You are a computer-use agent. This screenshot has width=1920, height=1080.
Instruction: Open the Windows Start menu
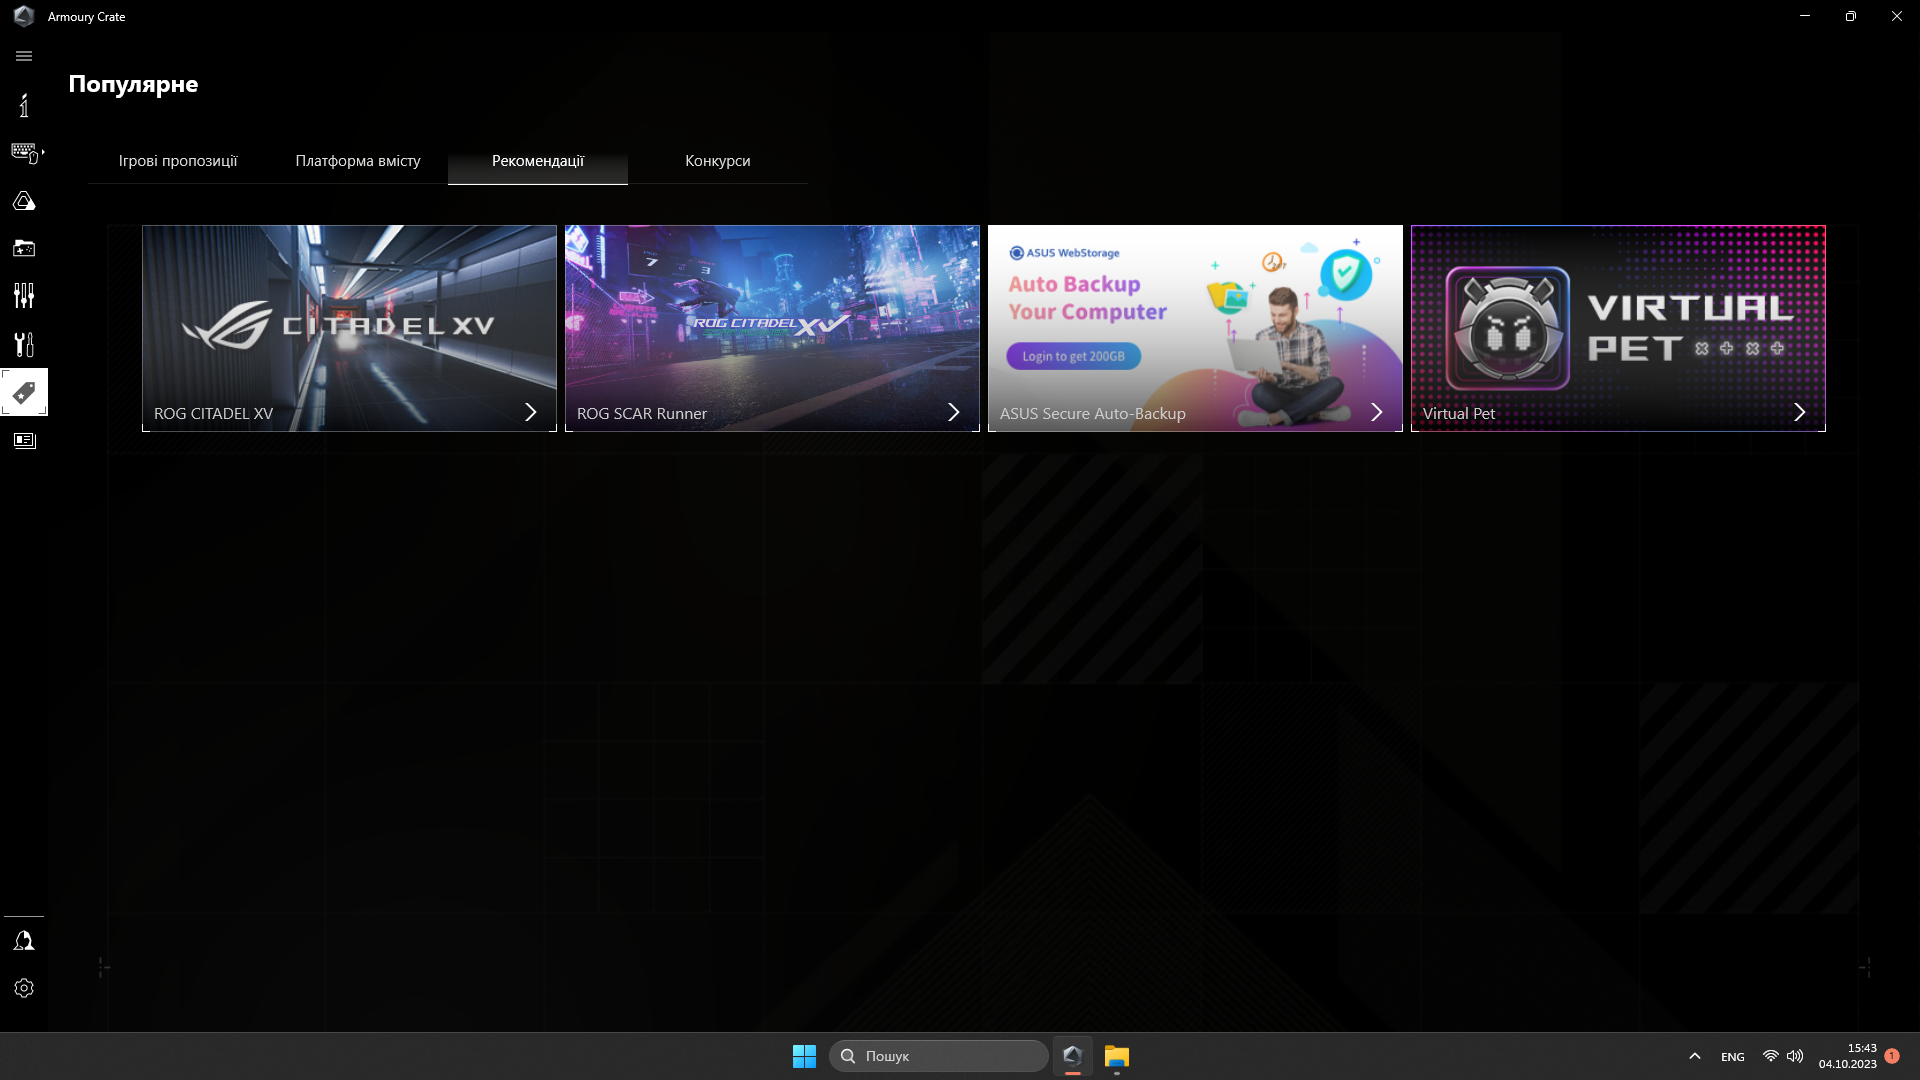[804, 1056]
